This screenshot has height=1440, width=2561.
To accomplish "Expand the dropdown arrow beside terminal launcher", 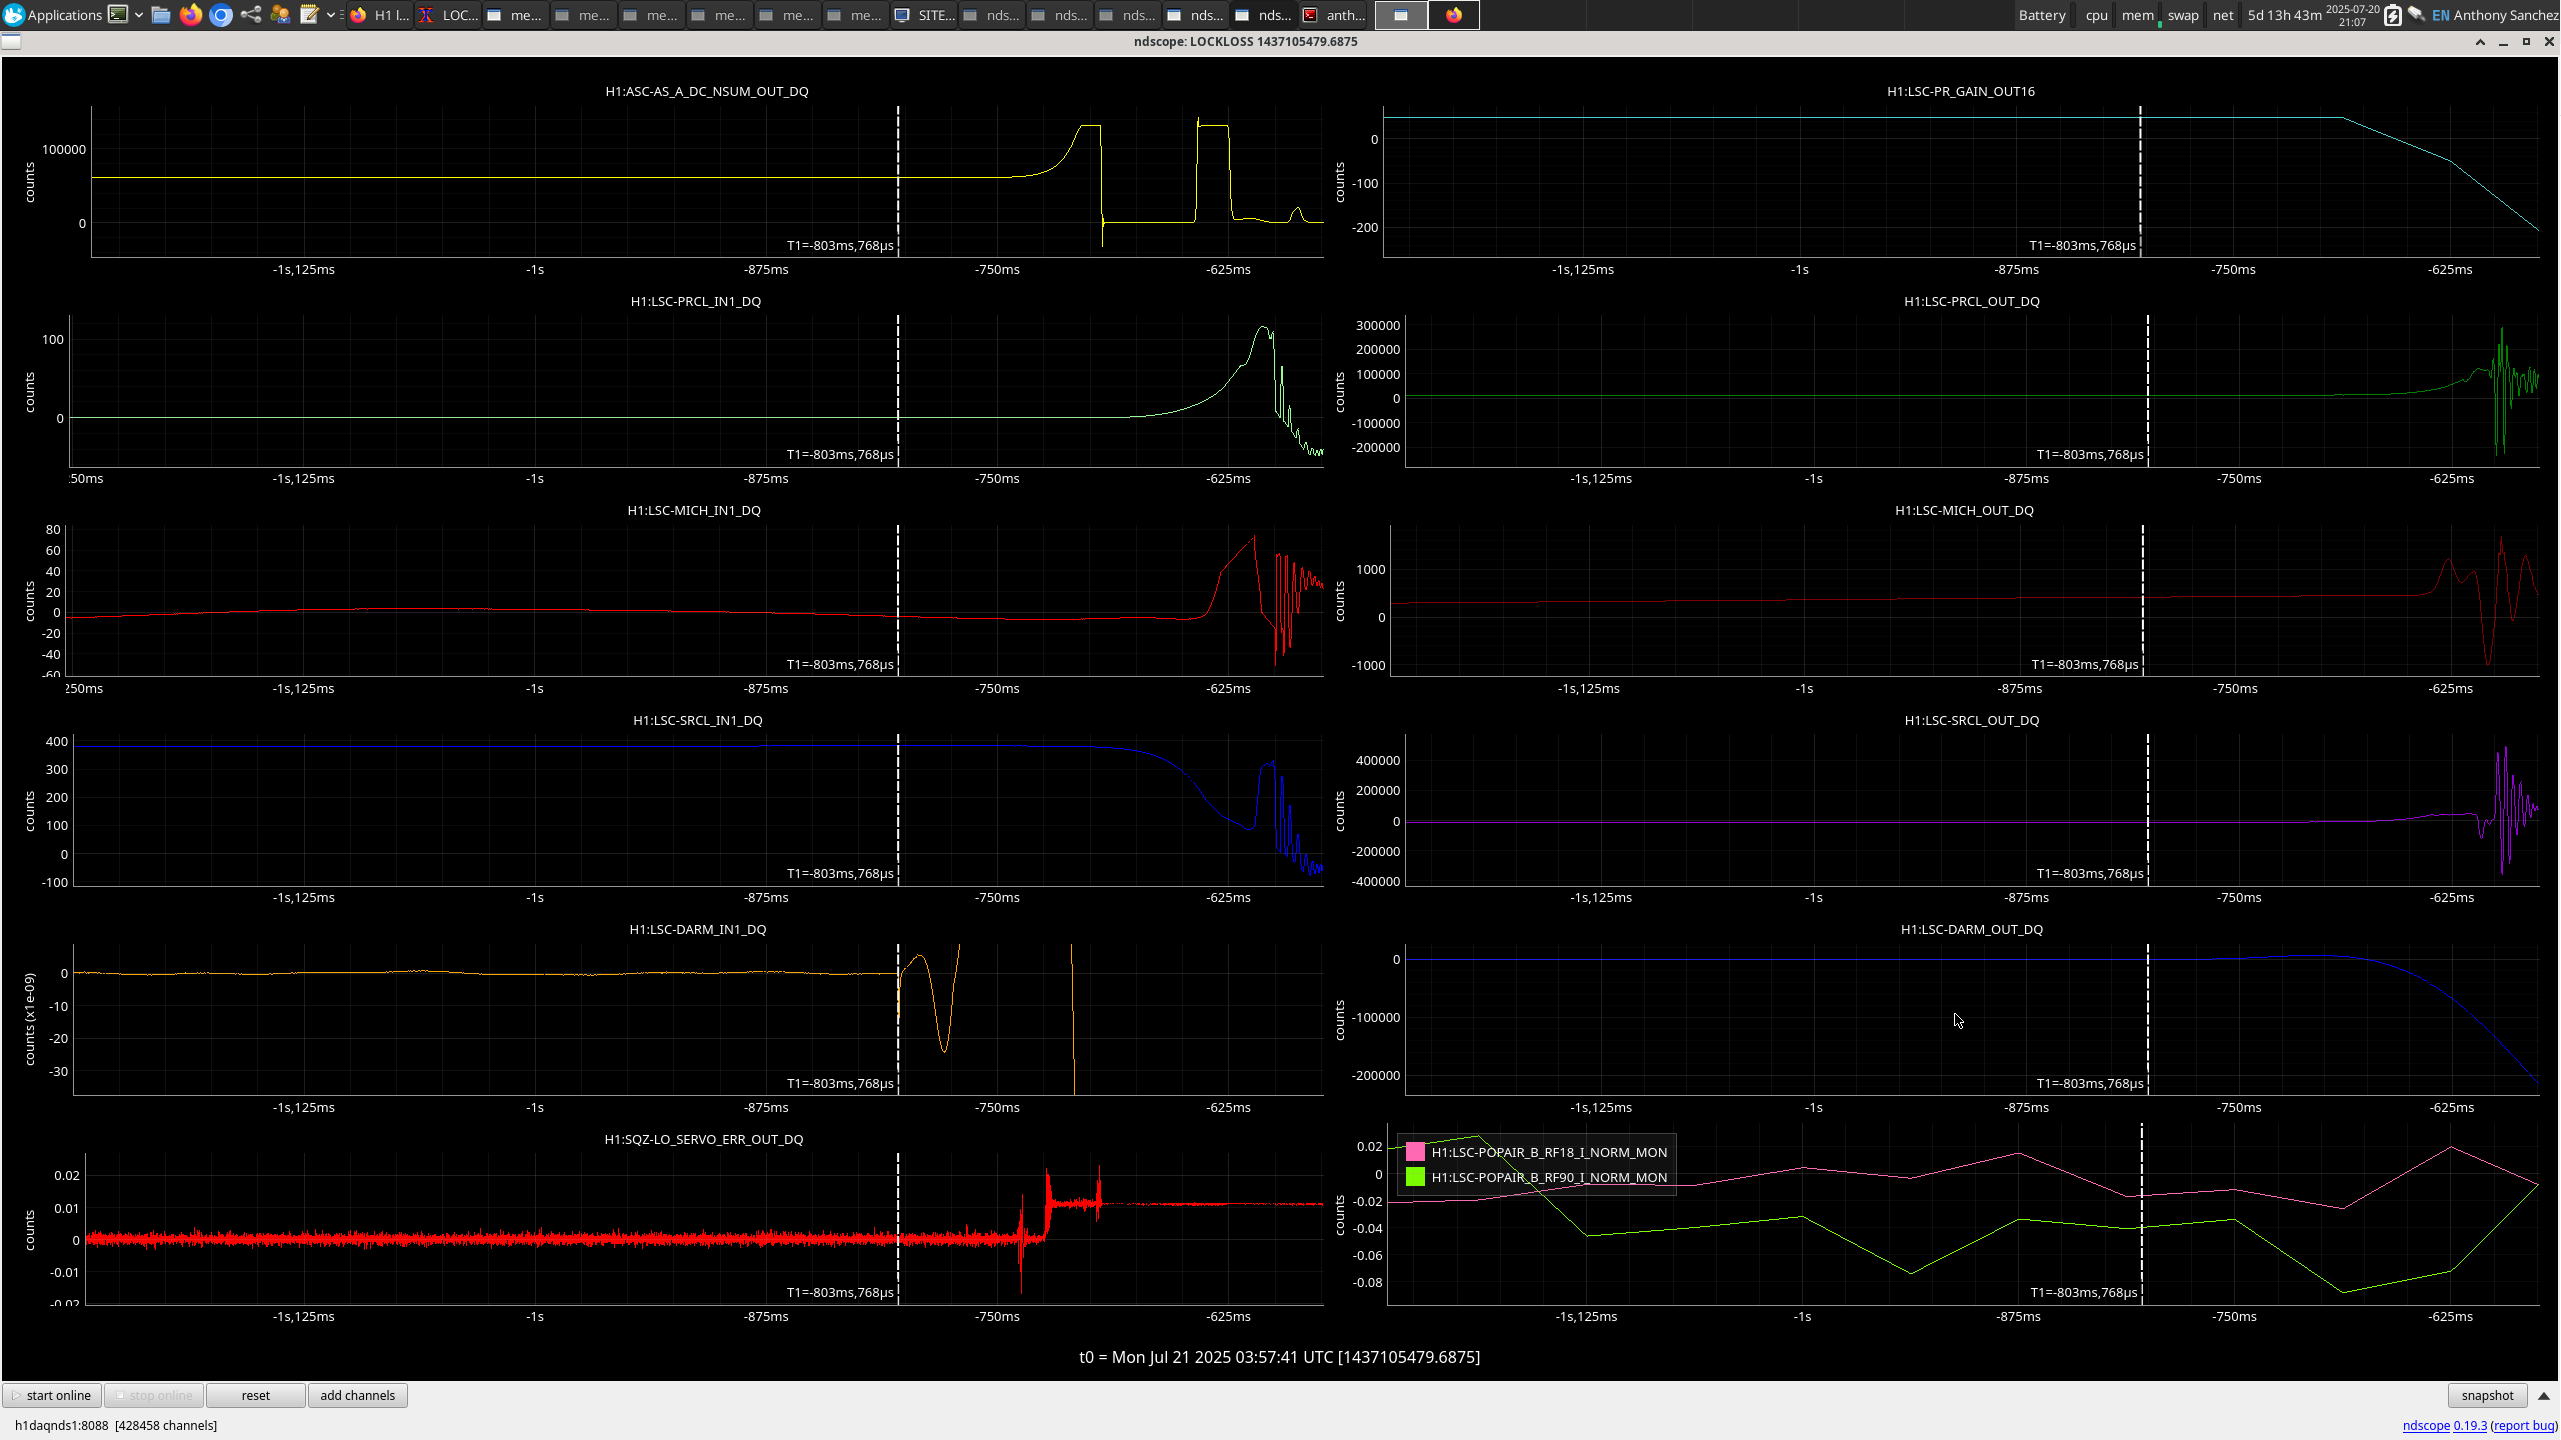I will point(139,15).
